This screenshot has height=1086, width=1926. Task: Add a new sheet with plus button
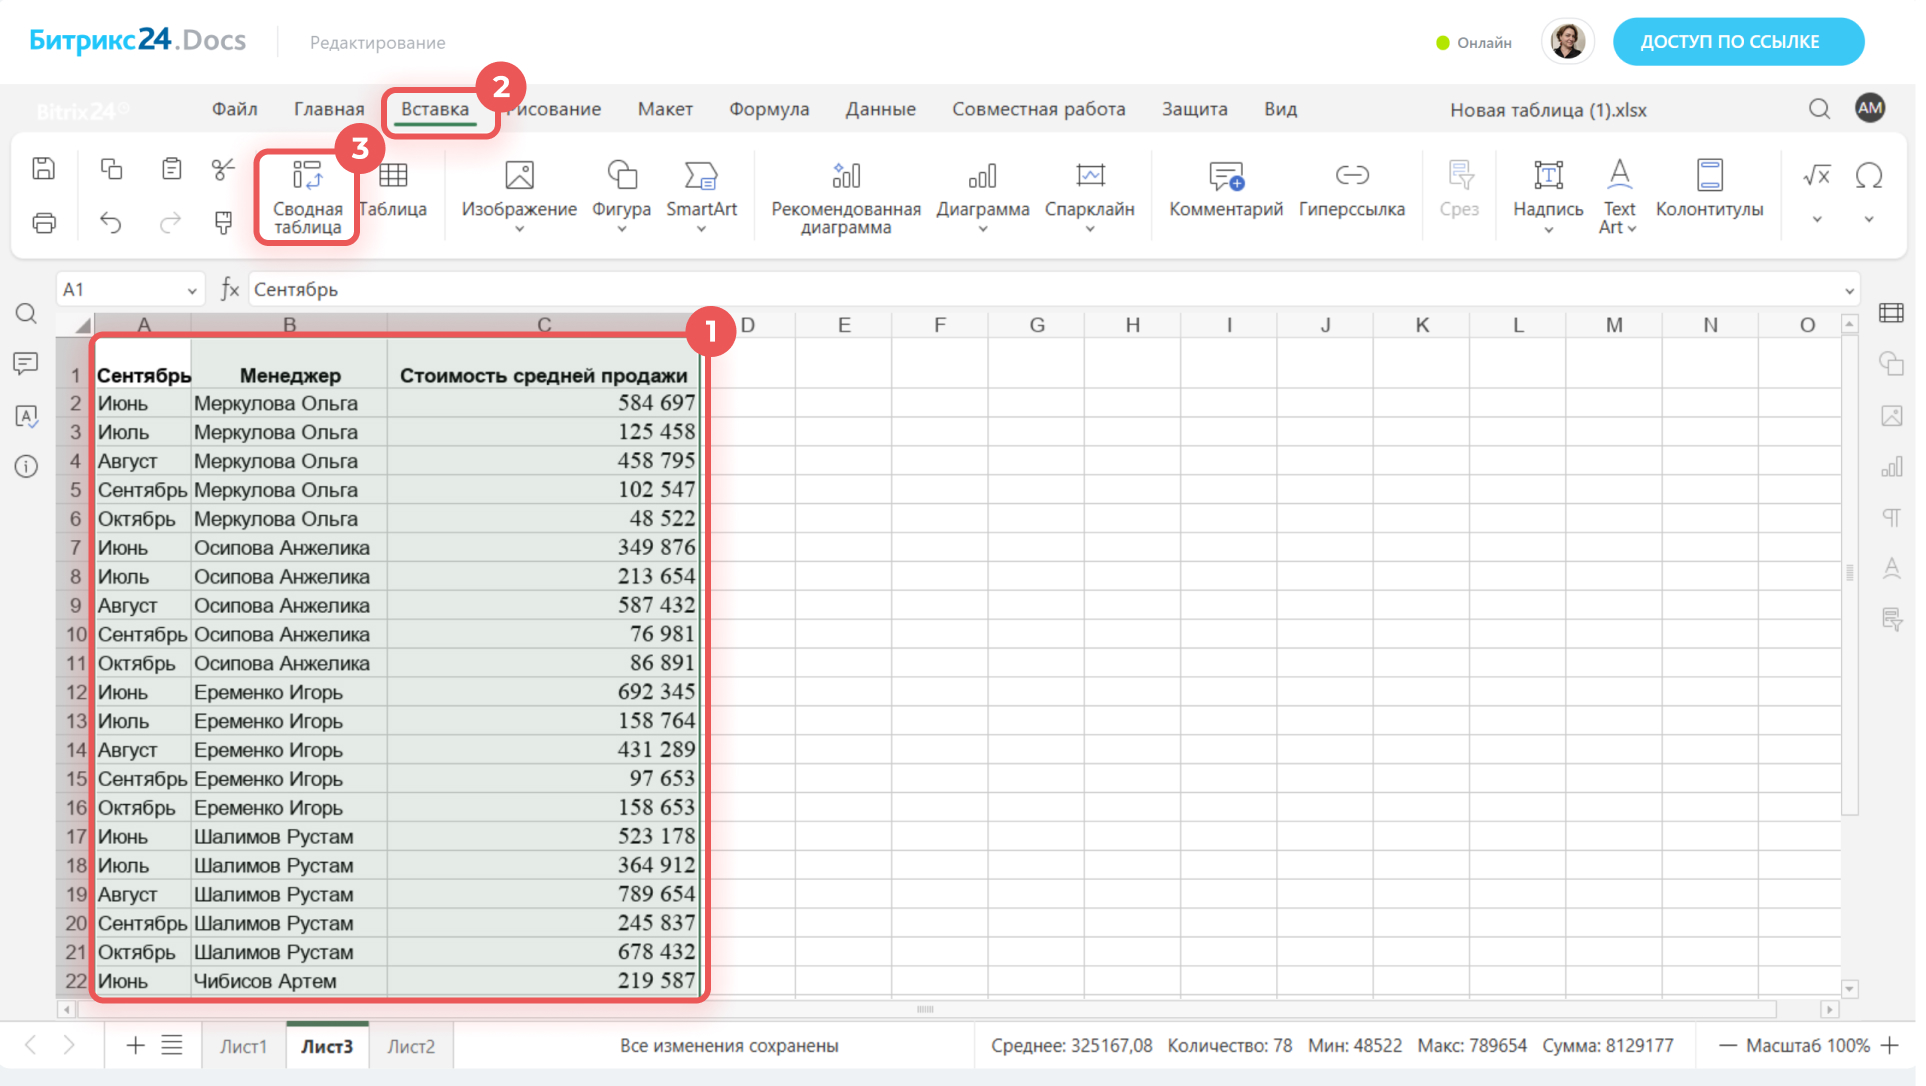pos(135,1046)
